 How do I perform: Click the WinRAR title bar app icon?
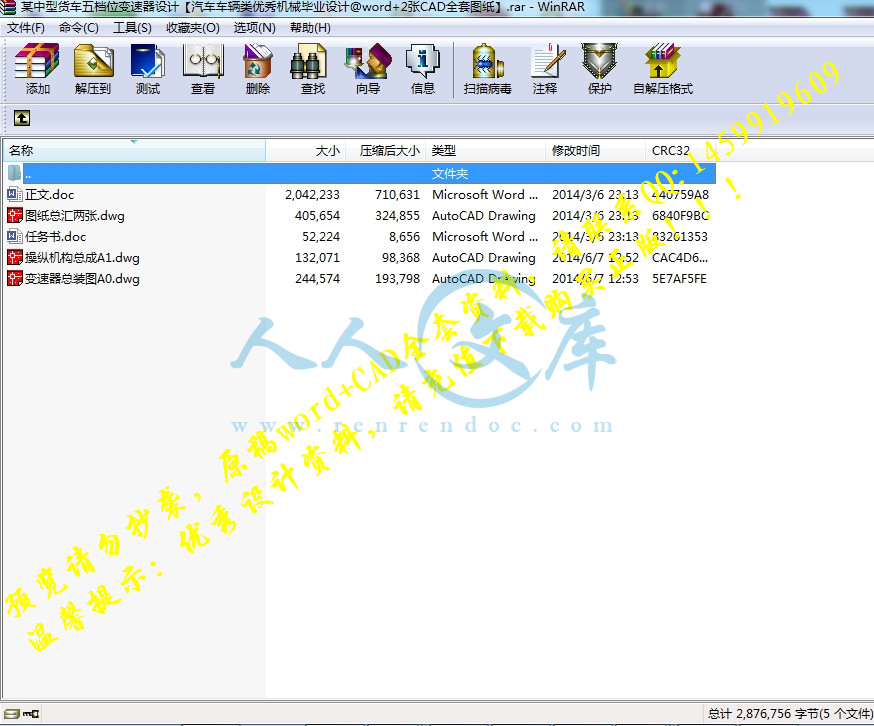coord(8,7)
